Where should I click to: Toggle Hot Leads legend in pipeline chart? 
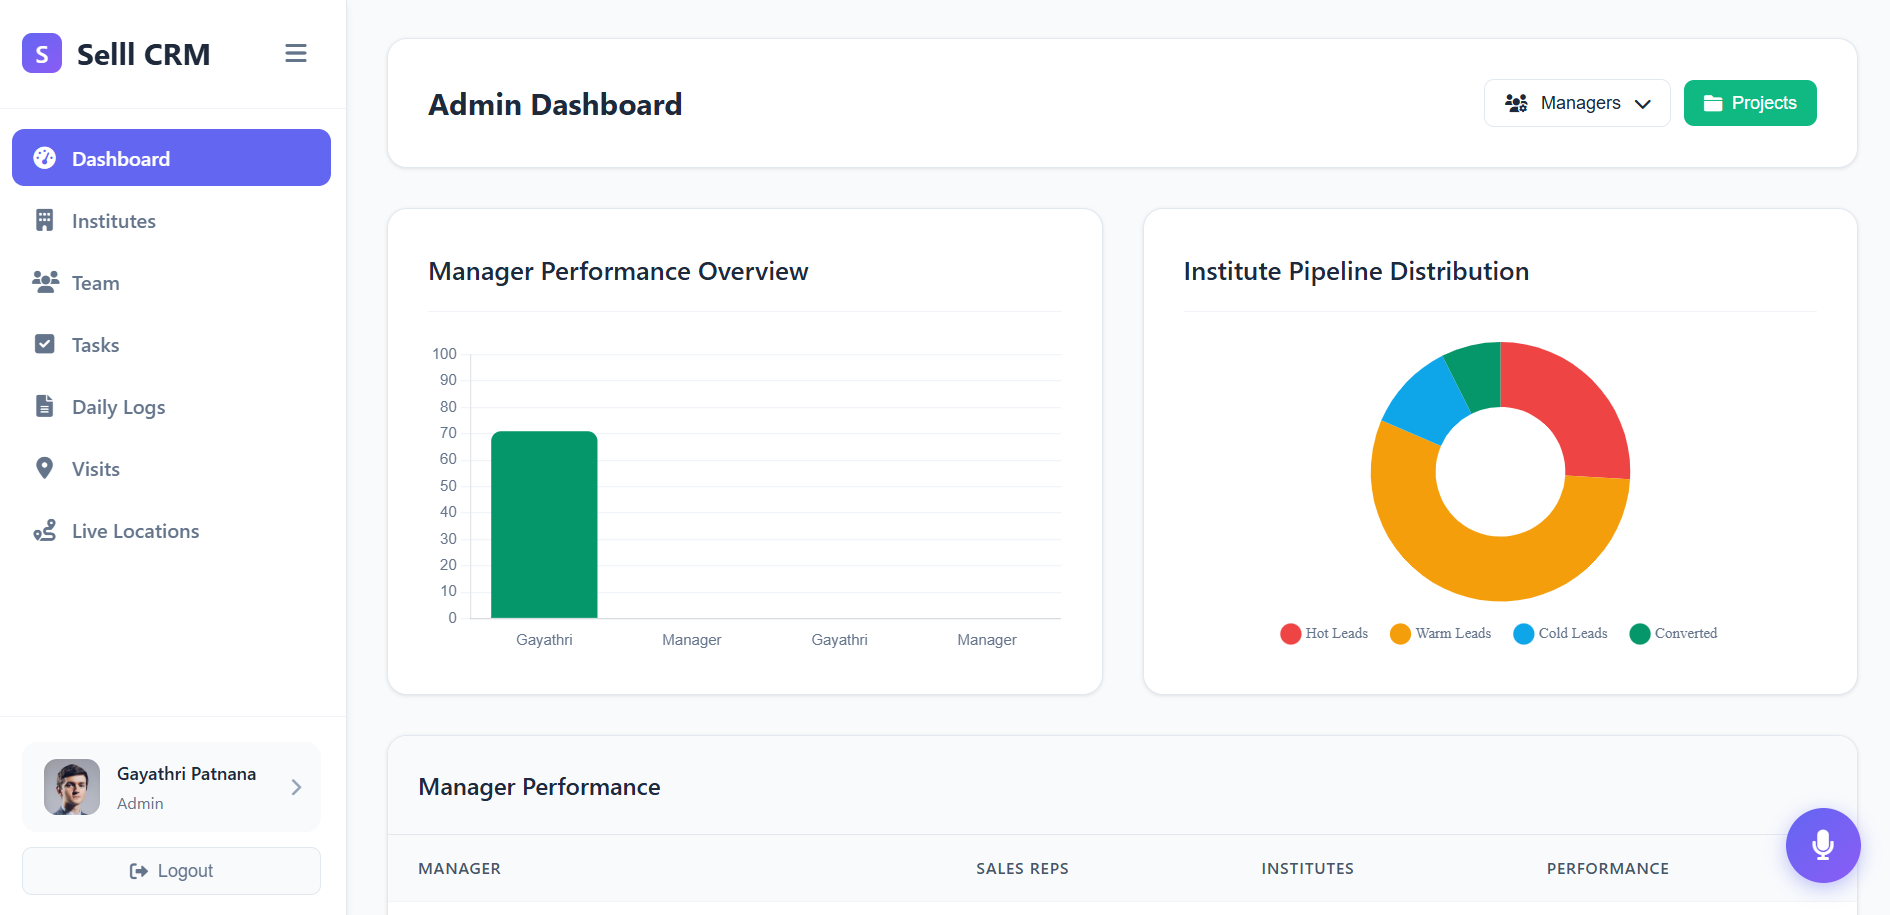[x=1323, y=634]
